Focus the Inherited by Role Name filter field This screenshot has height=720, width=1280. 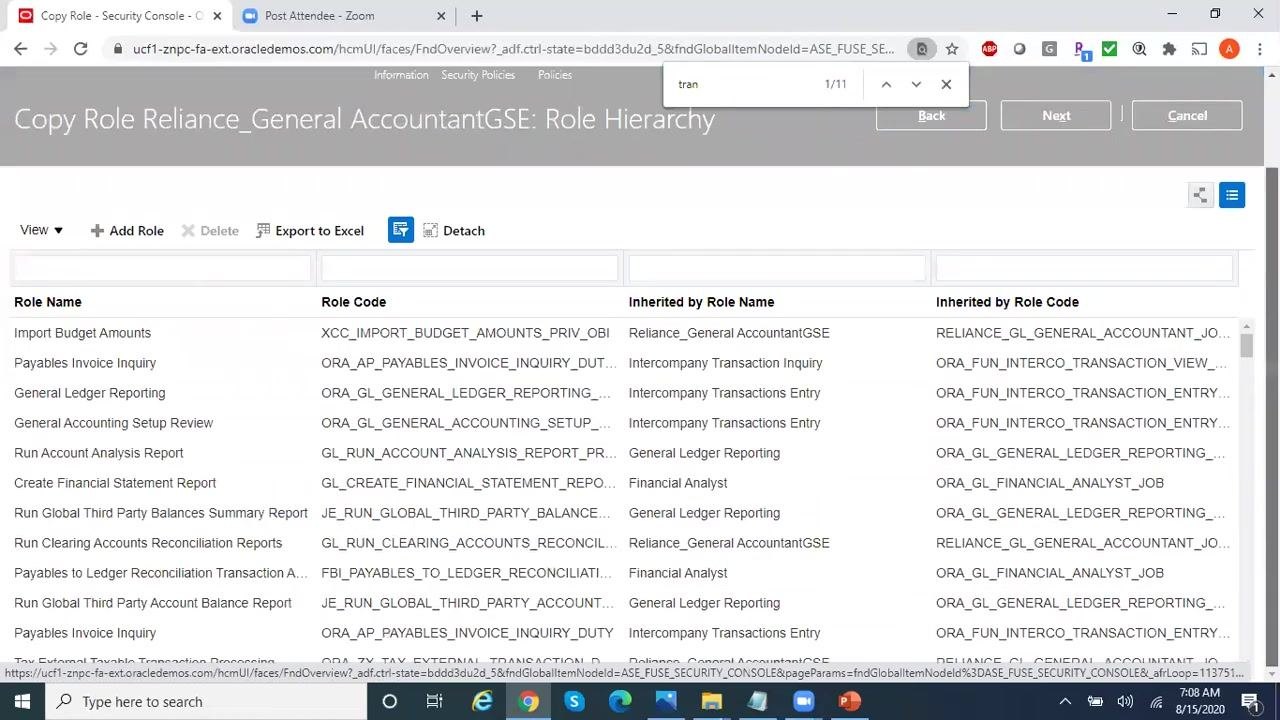click(x=777, y=267)
